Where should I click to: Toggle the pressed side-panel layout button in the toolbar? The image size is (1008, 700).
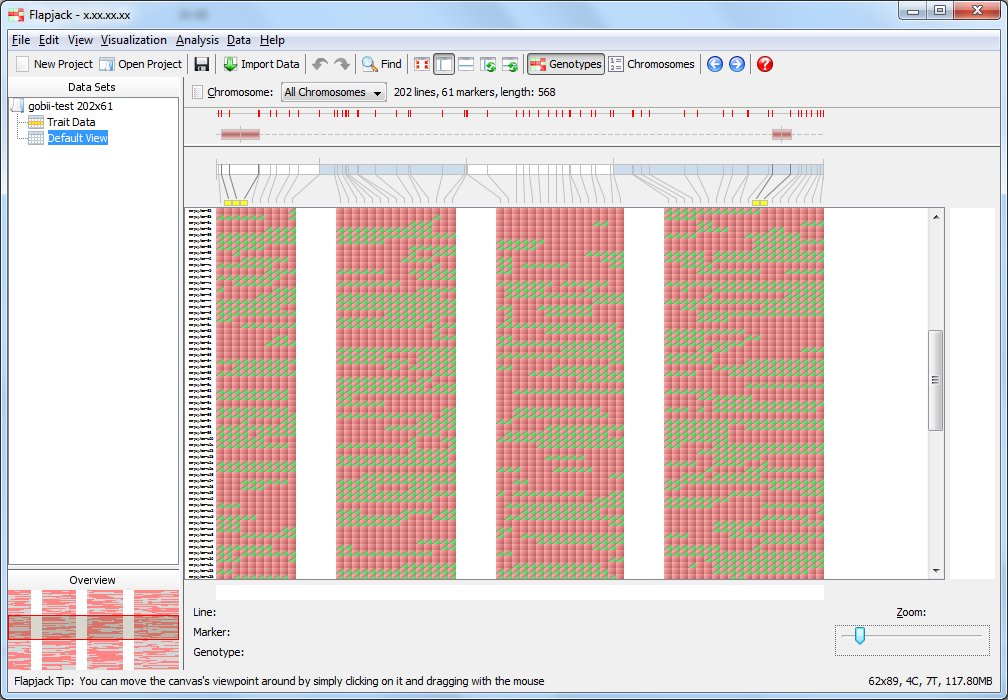[x=444, y=64]
